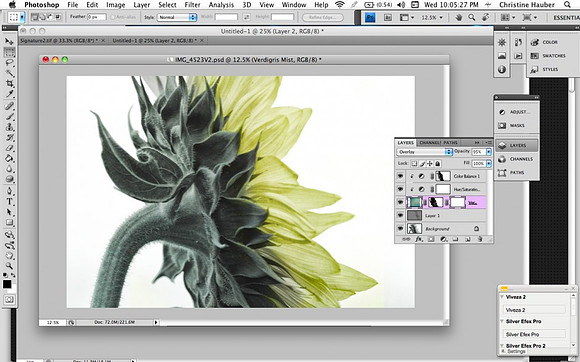Image resolution: width=580 pixels, height=362 pixels.
Task: Select the Lasso tool
Action: 9,63
